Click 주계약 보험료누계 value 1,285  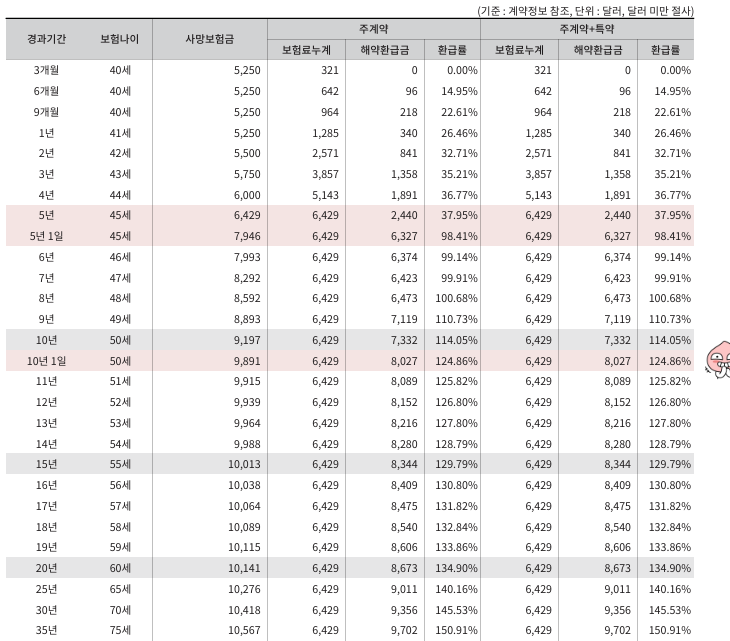(x=325, y=133)
